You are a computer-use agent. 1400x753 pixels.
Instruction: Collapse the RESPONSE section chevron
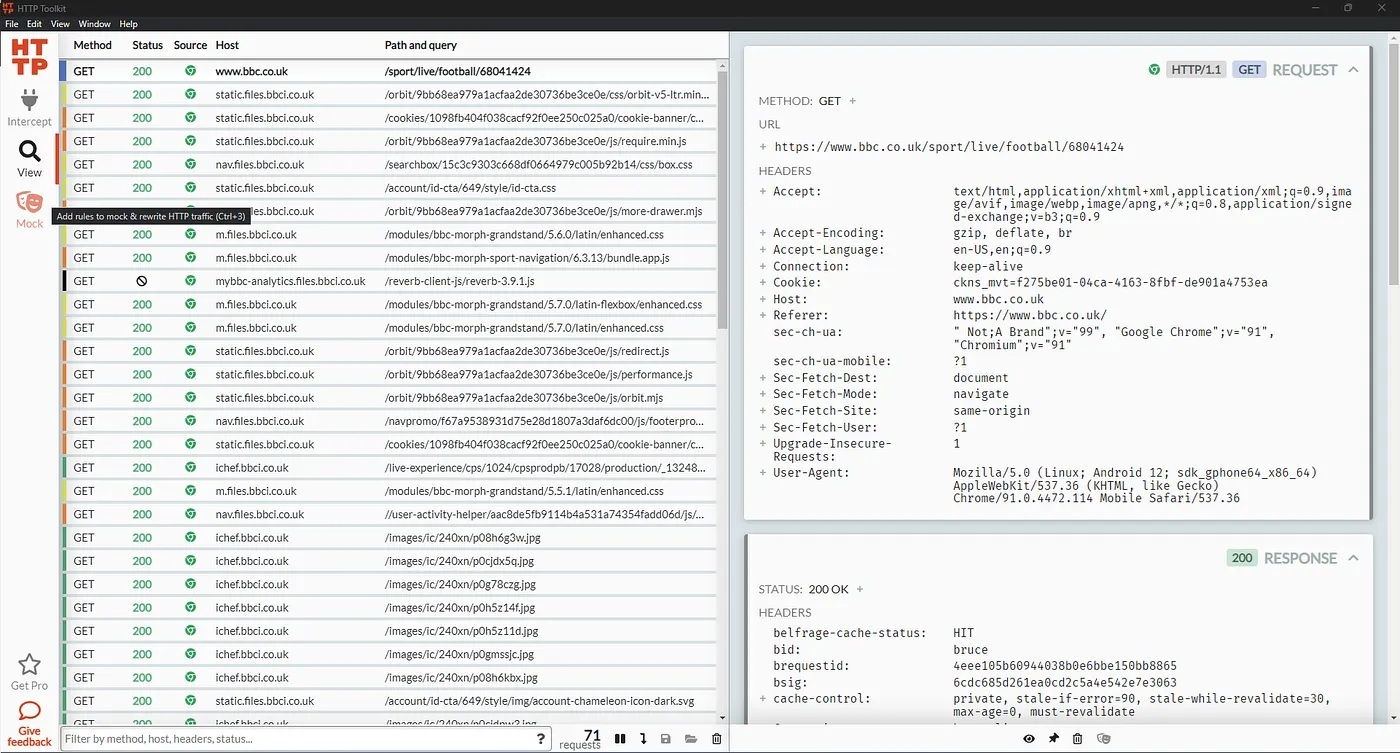point(1354,557)
